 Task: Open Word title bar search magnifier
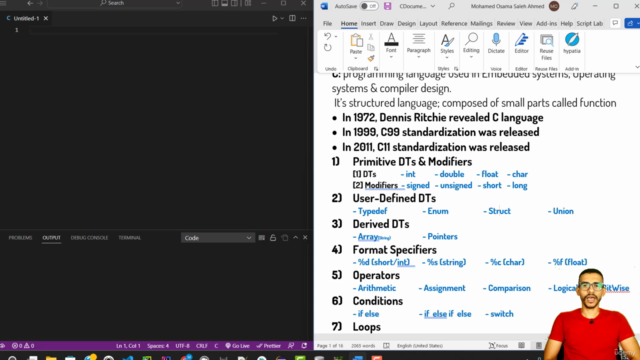point(451,6)
